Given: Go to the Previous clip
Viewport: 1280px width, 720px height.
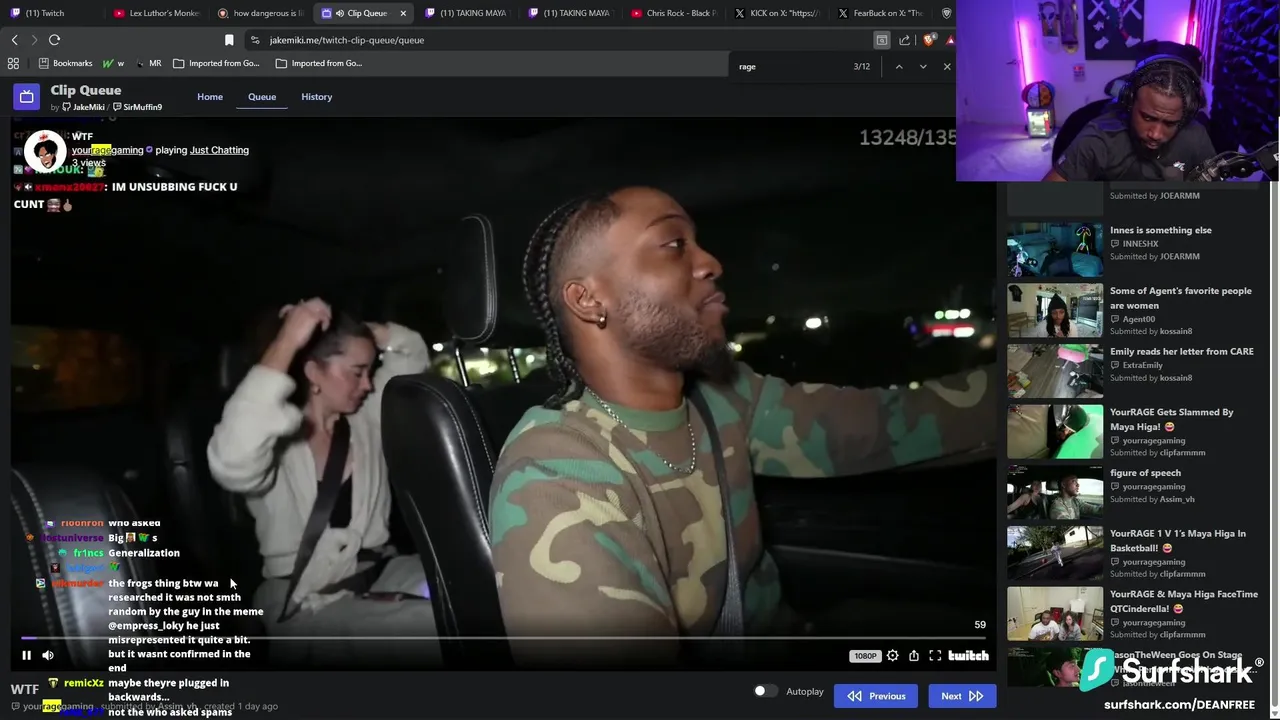Looking at the screenshot, I should click(876, 696).
